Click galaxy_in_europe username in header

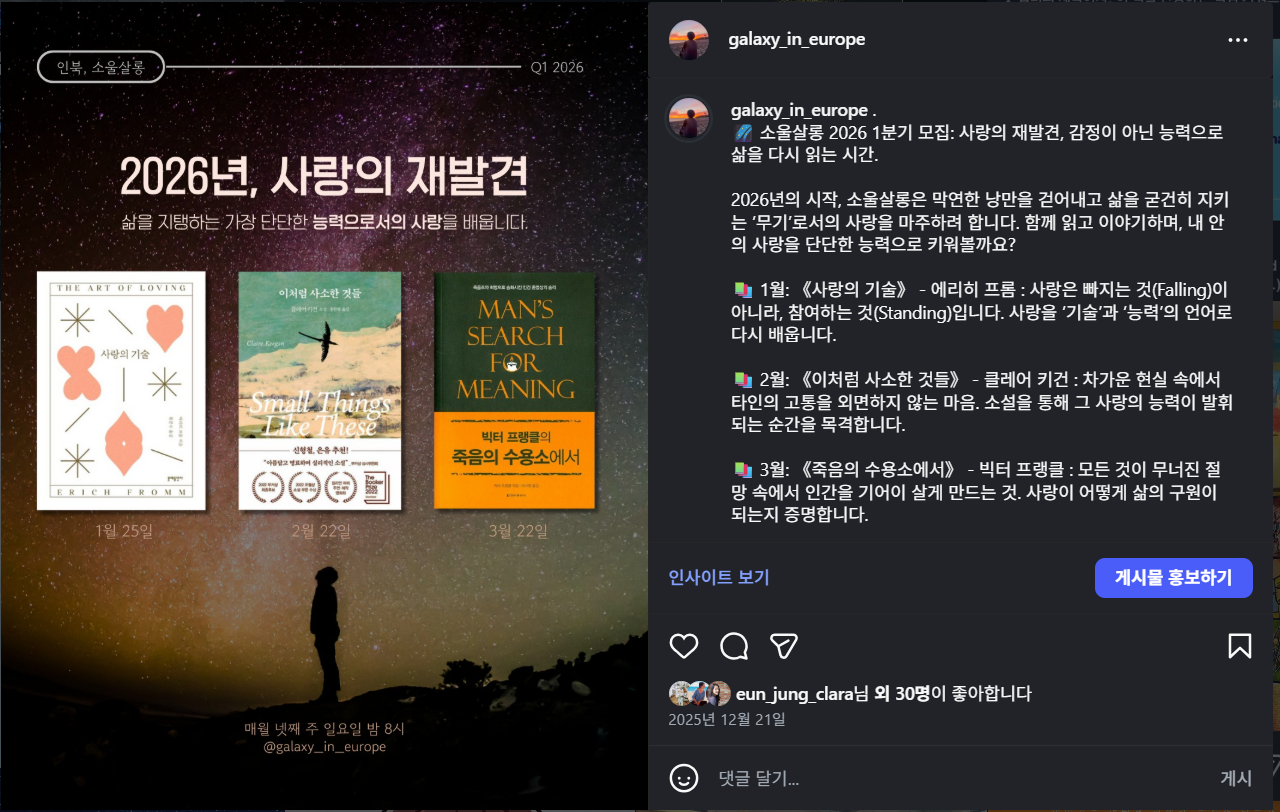[797, 40]
